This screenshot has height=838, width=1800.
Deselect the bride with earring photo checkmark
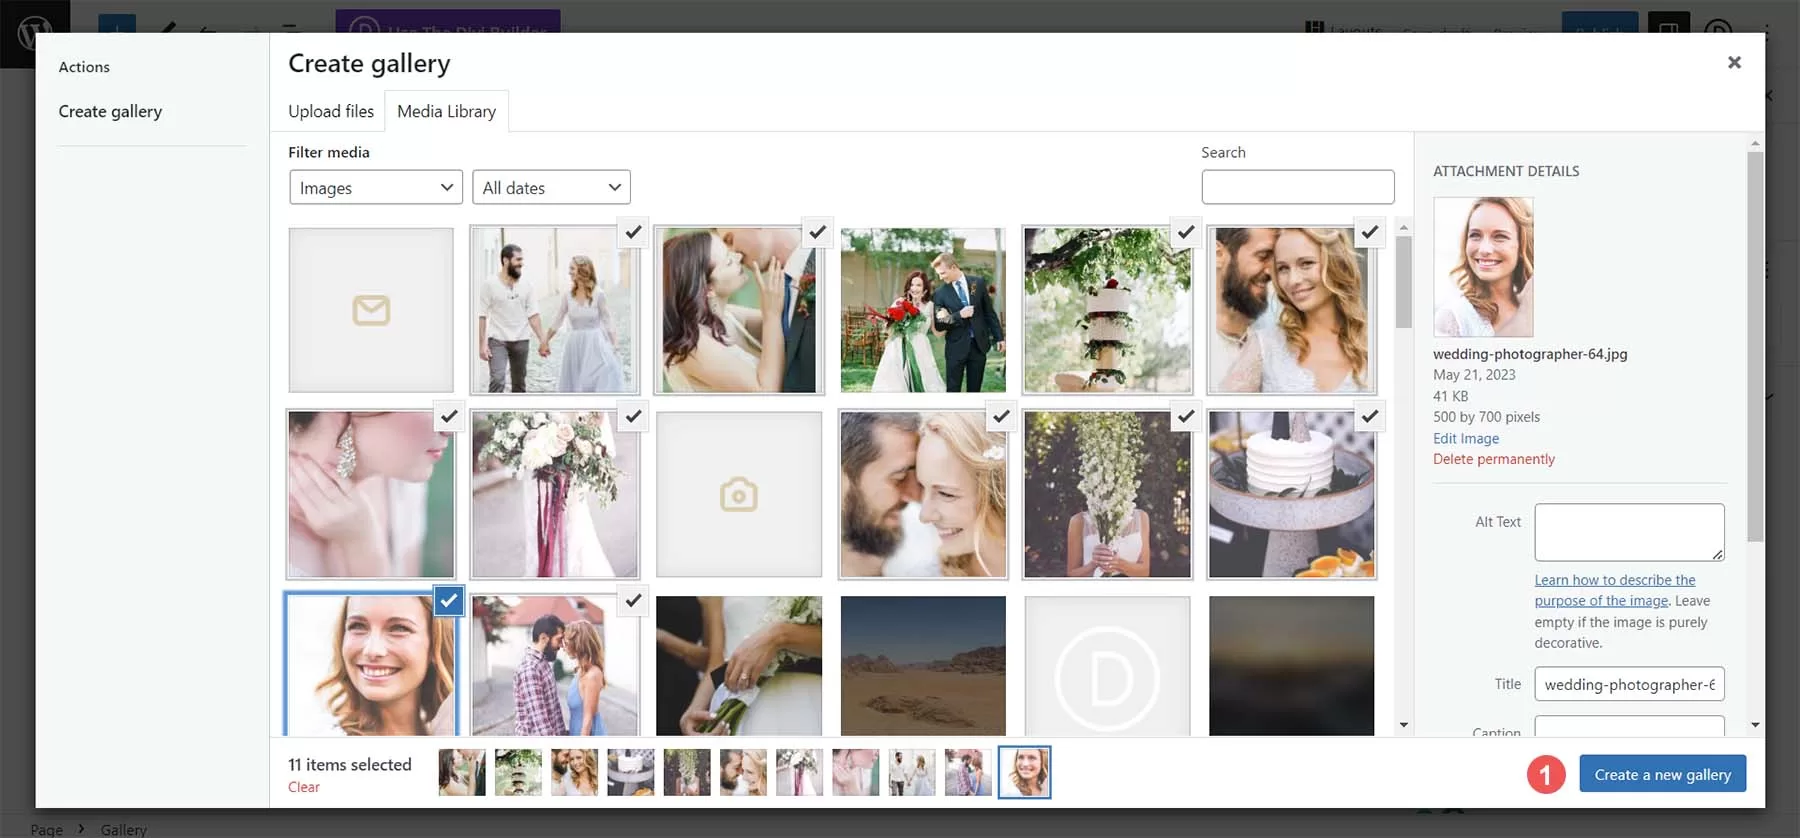[x=449, y=416]
